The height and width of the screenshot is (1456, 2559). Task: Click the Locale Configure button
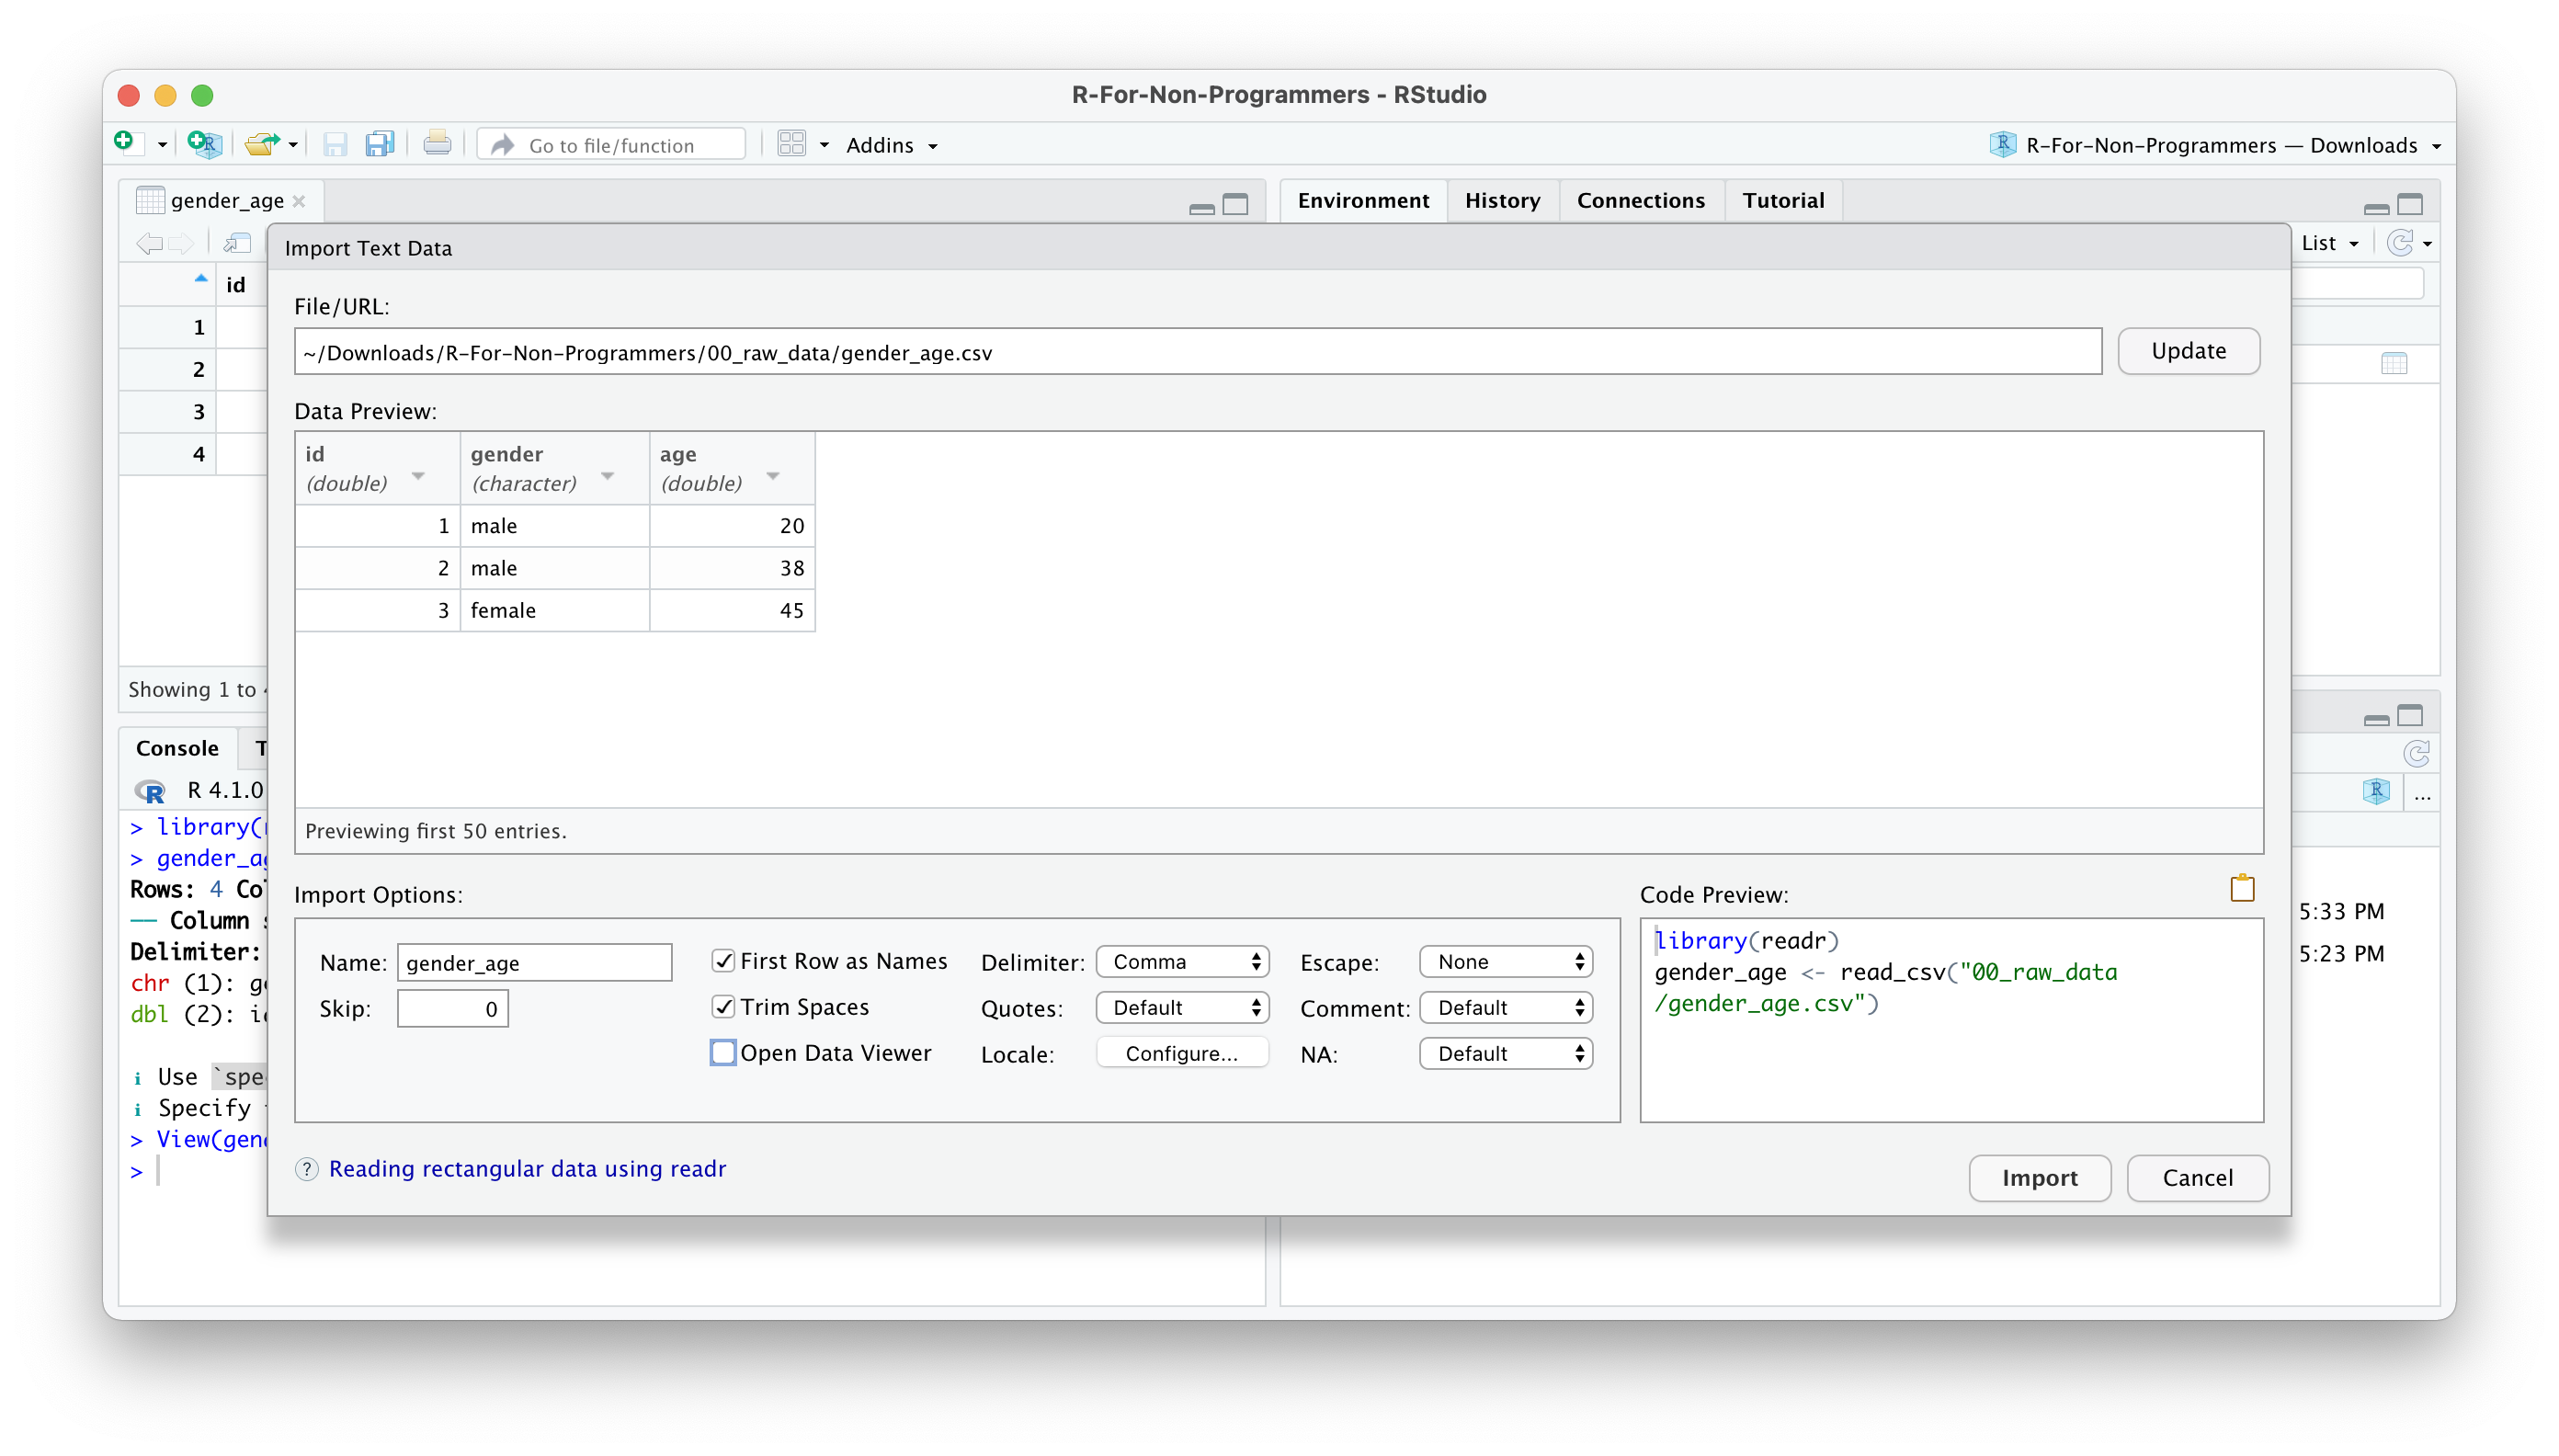[x=1182, y=1054]
